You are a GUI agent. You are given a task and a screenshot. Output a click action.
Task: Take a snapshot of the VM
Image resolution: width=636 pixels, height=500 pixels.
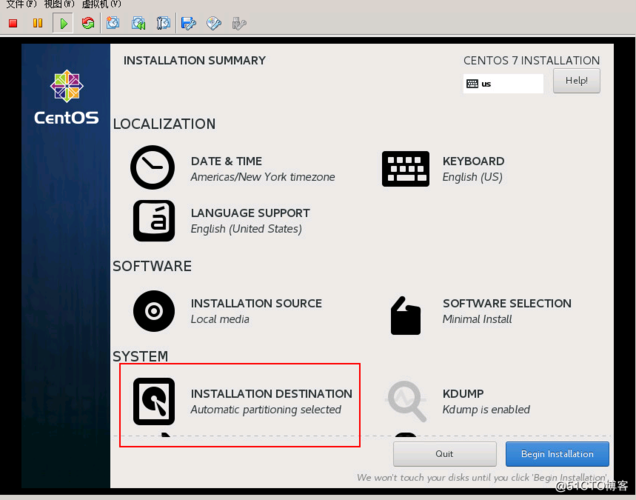point(113,23)
